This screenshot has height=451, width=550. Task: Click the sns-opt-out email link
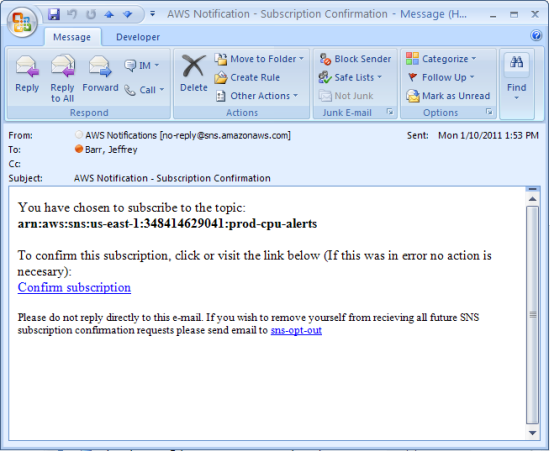pyautogui.click(x=296, y=330)
